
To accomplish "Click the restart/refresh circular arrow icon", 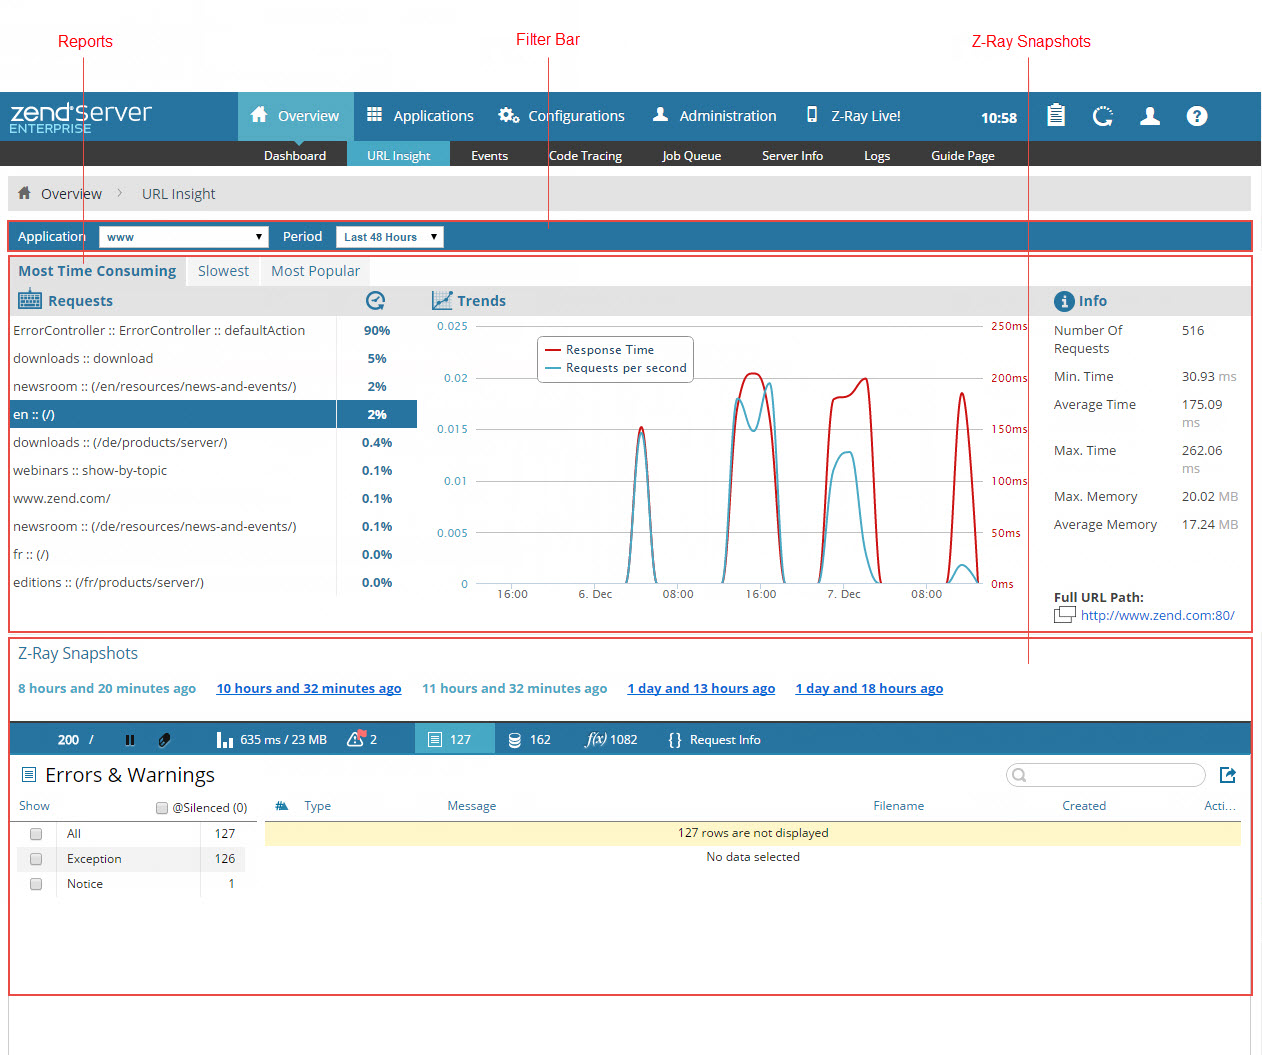I will pyautogui.click(x=1102, y=116).
